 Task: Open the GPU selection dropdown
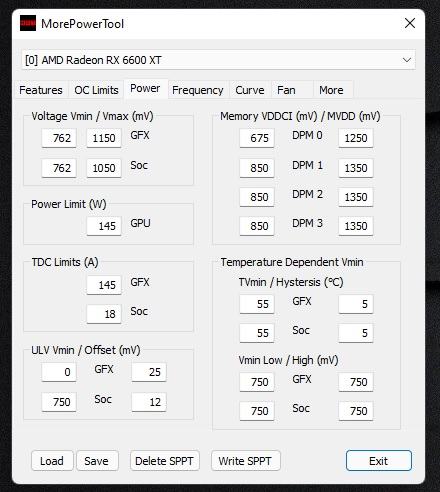(218, 60)
